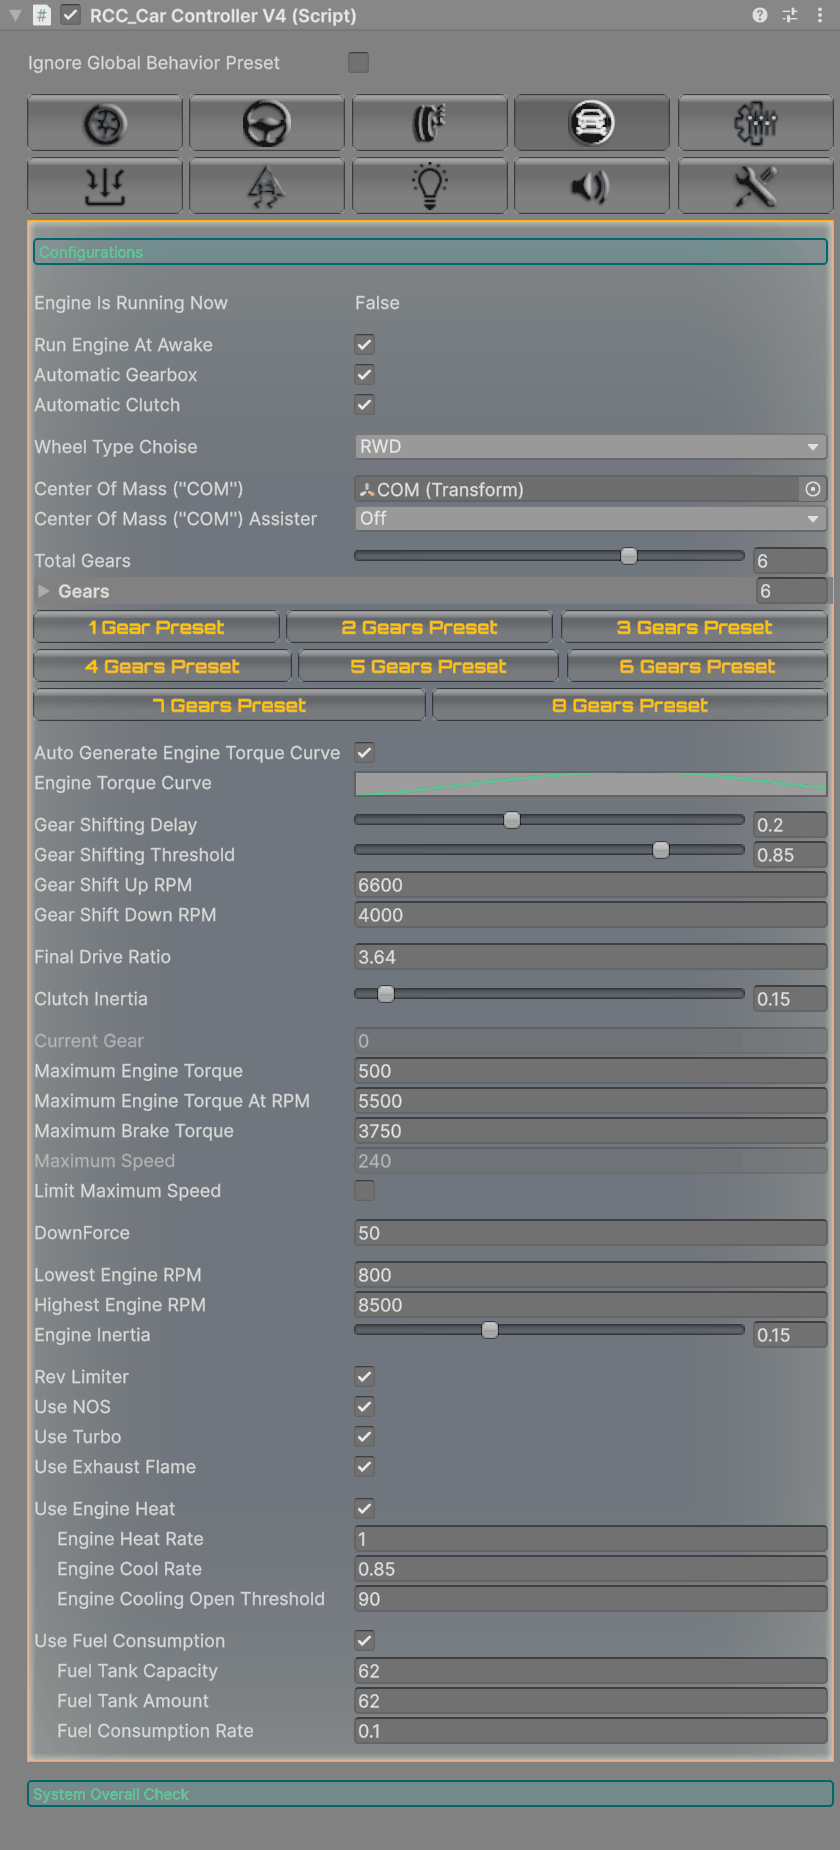Apply the 4 Gears Preset
The width and height of the screenshot is (840, 1850).
162,667
